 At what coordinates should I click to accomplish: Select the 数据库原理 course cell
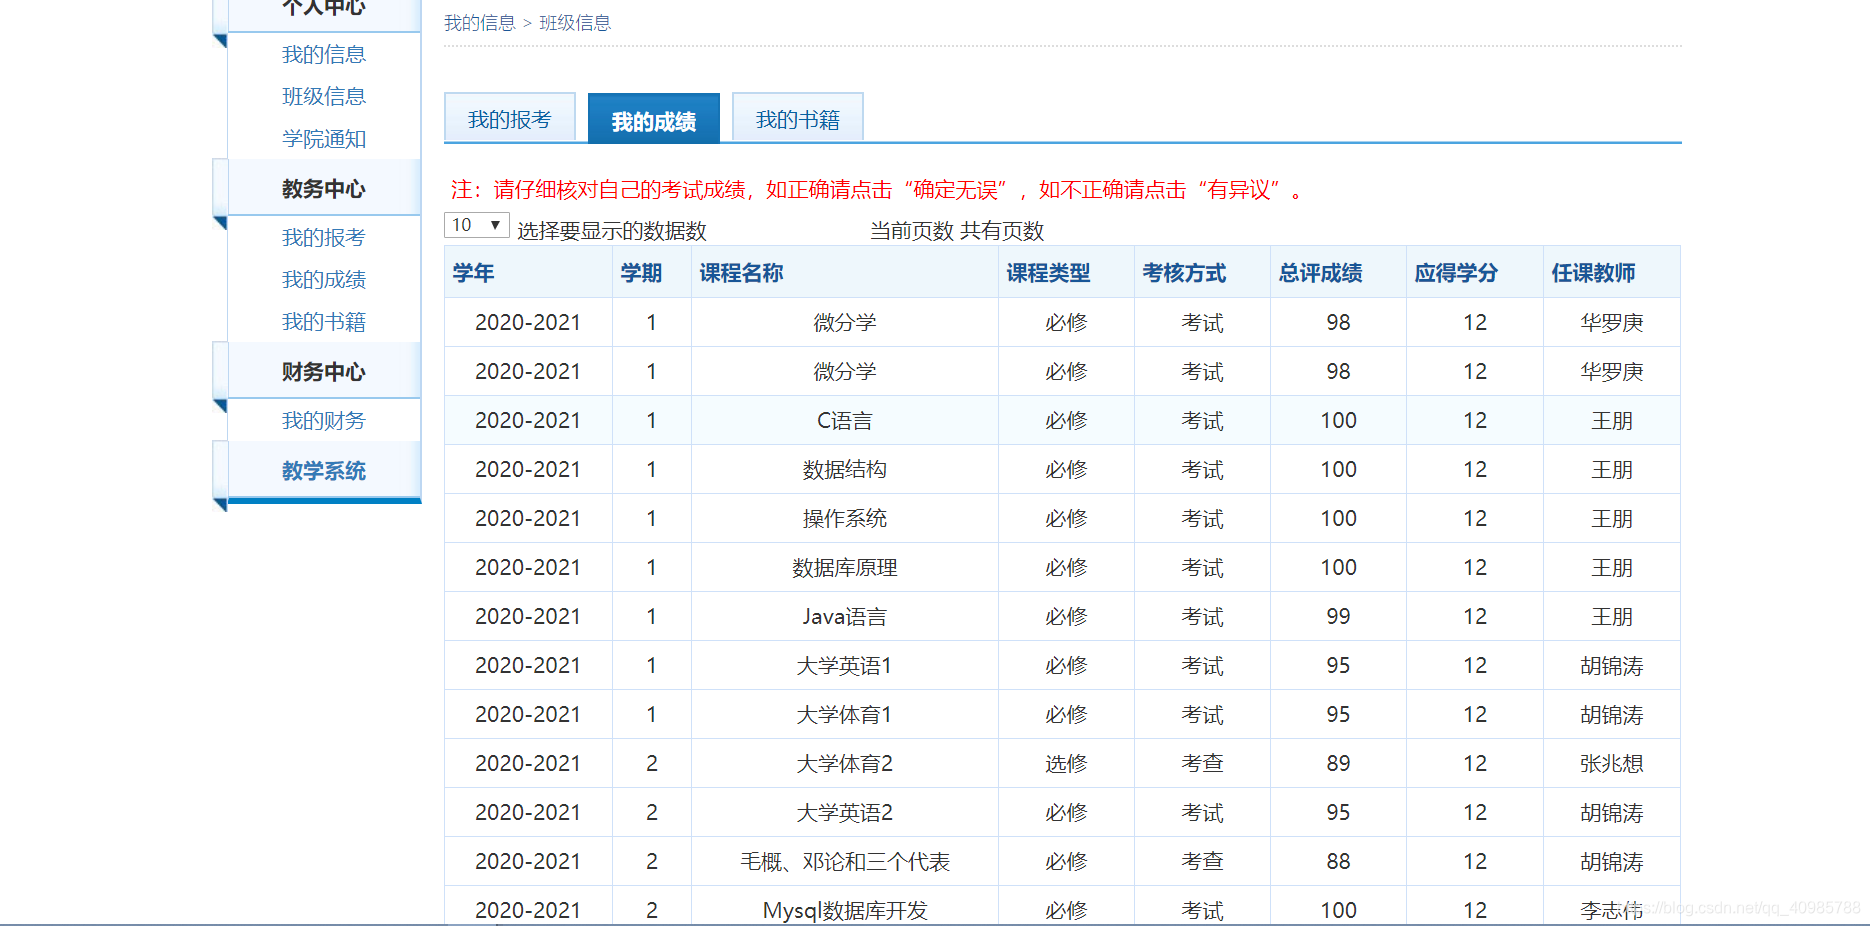(845, 567)
